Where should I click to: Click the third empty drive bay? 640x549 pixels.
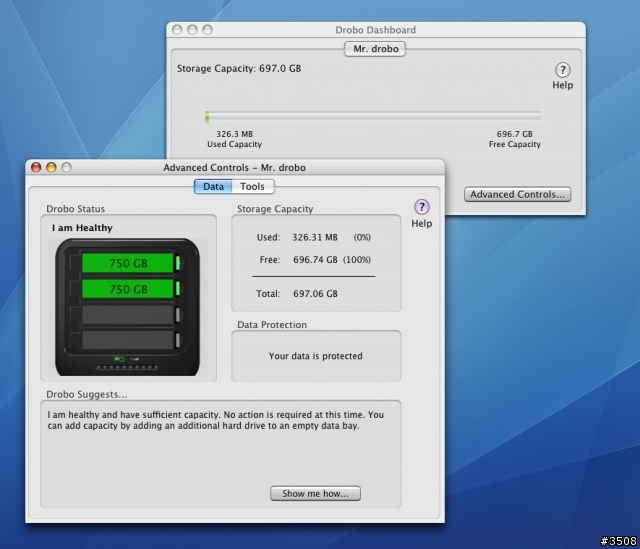[x=128, y=315]
